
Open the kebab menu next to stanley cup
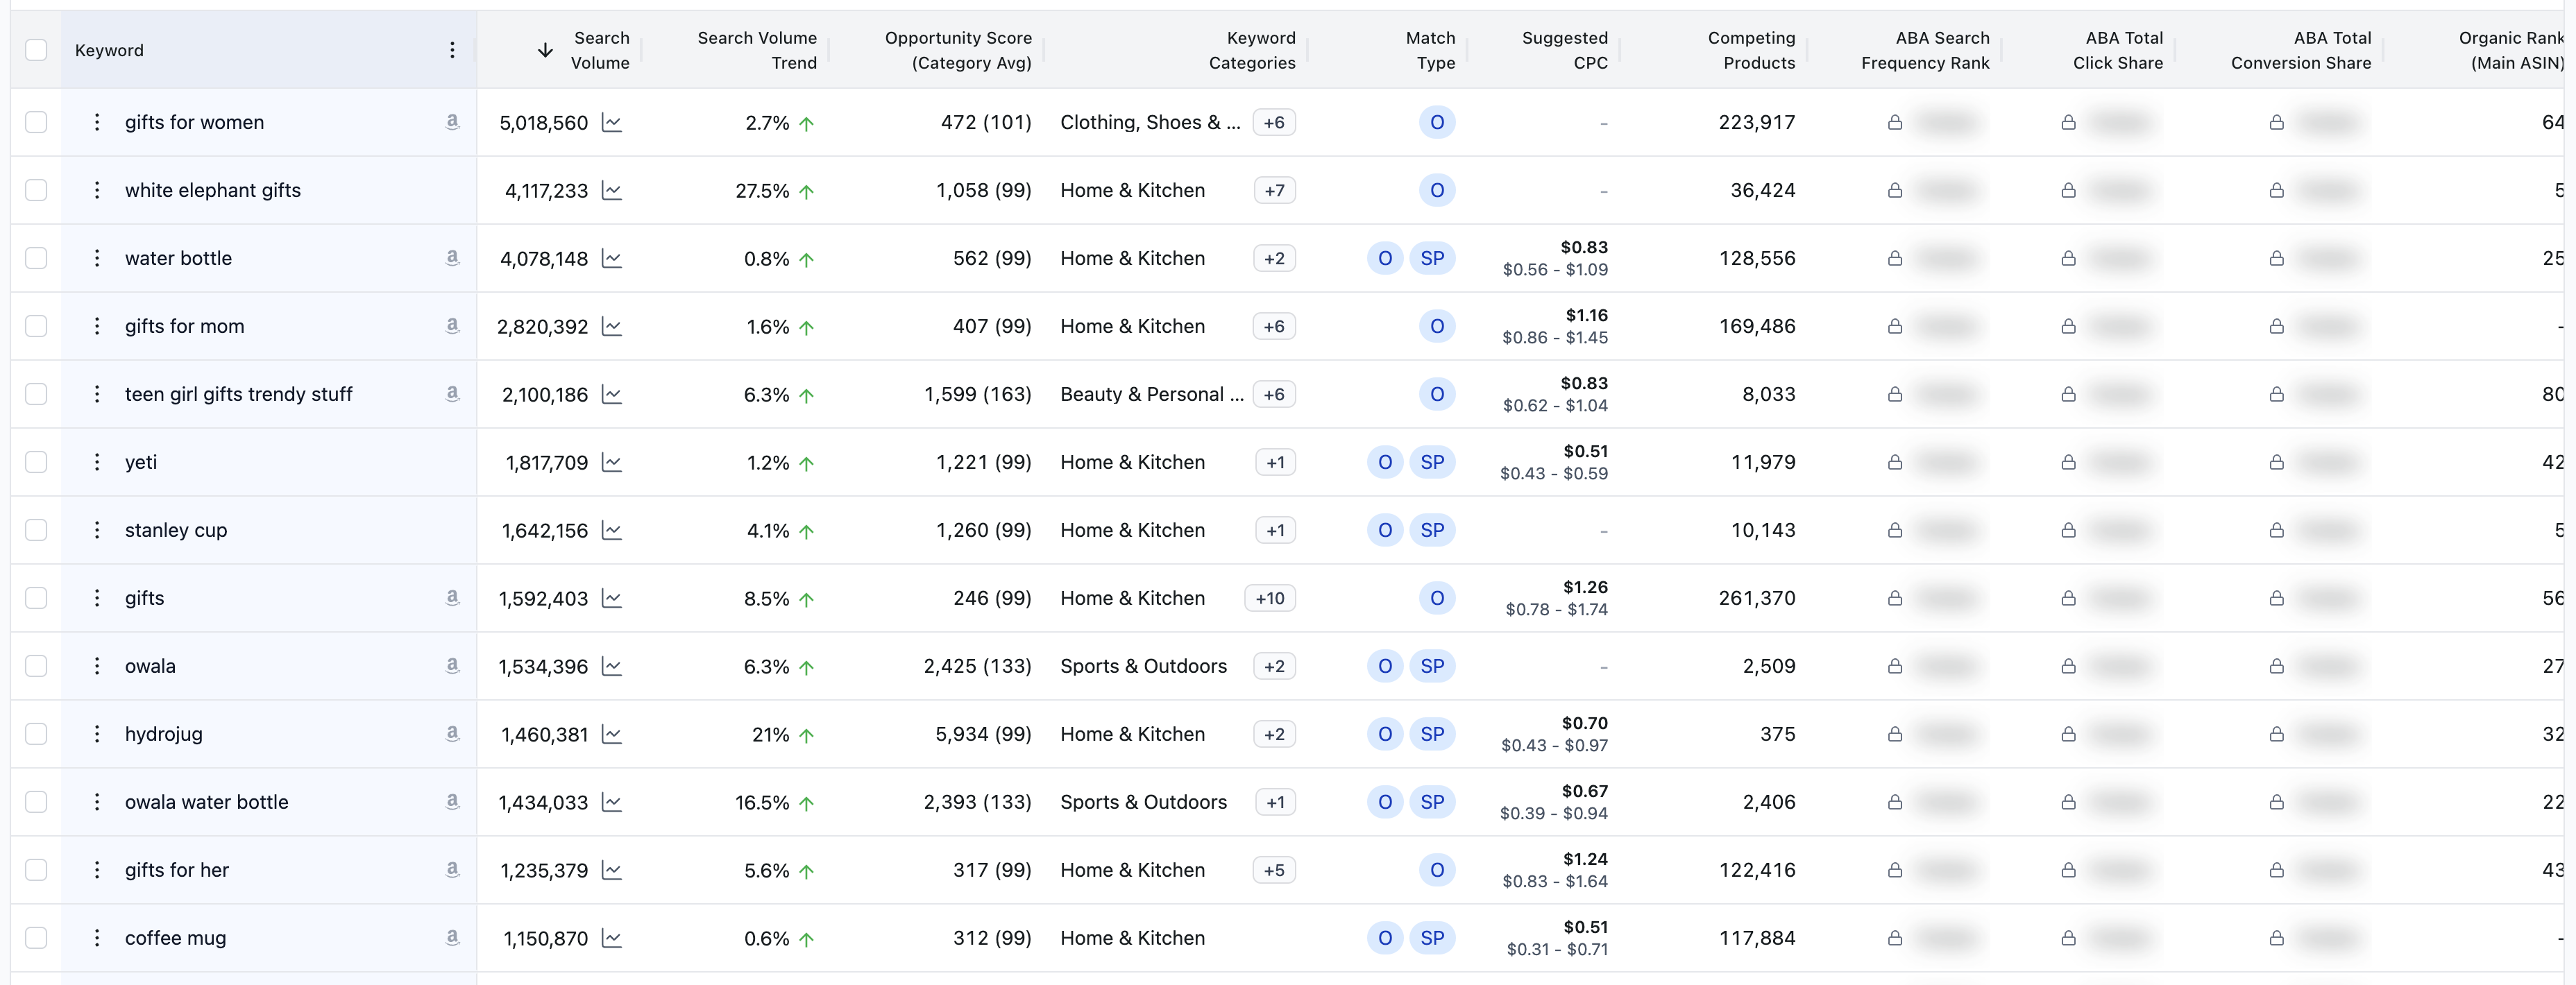[97, 530]
